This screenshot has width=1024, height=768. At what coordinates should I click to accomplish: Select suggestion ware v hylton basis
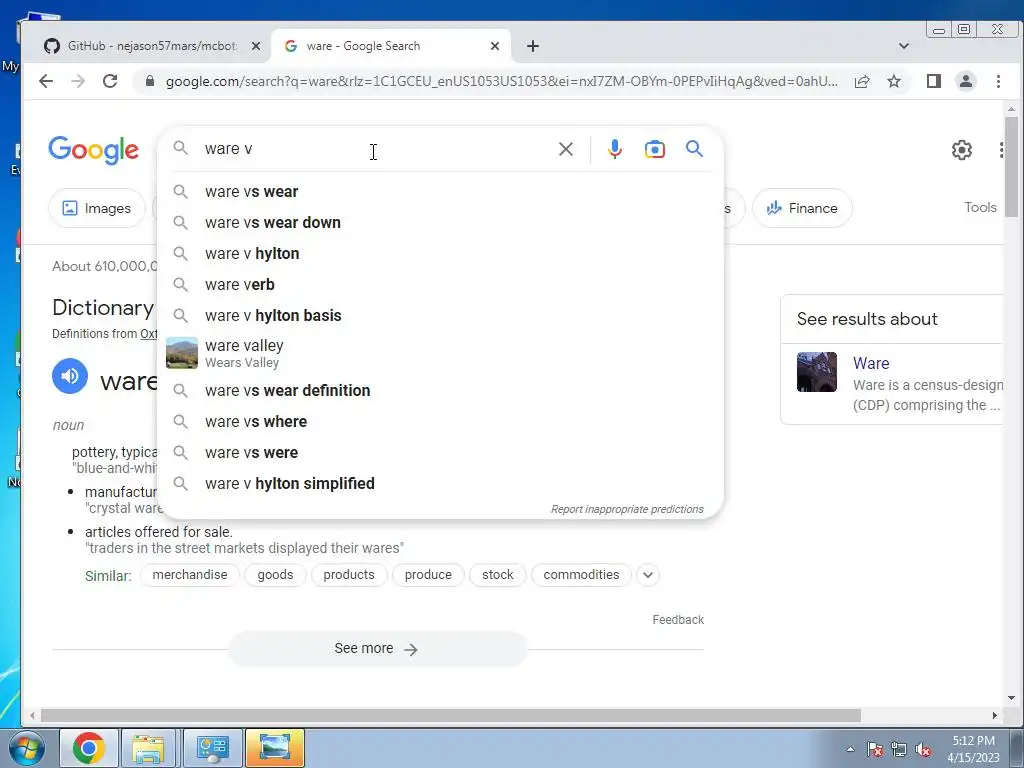pyautogui.click(x=441, y=315)
